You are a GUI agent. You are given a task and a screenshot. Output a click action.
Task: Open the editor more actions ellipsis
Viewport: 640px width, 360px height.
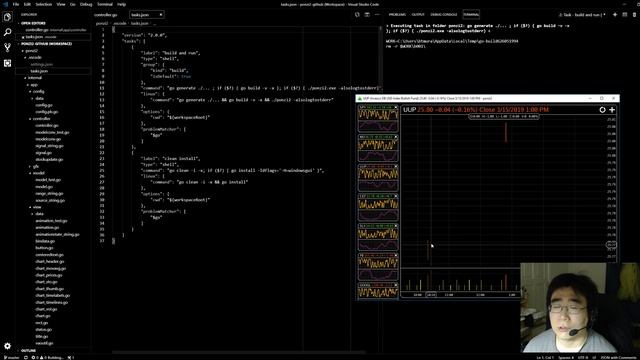(377, 15)
